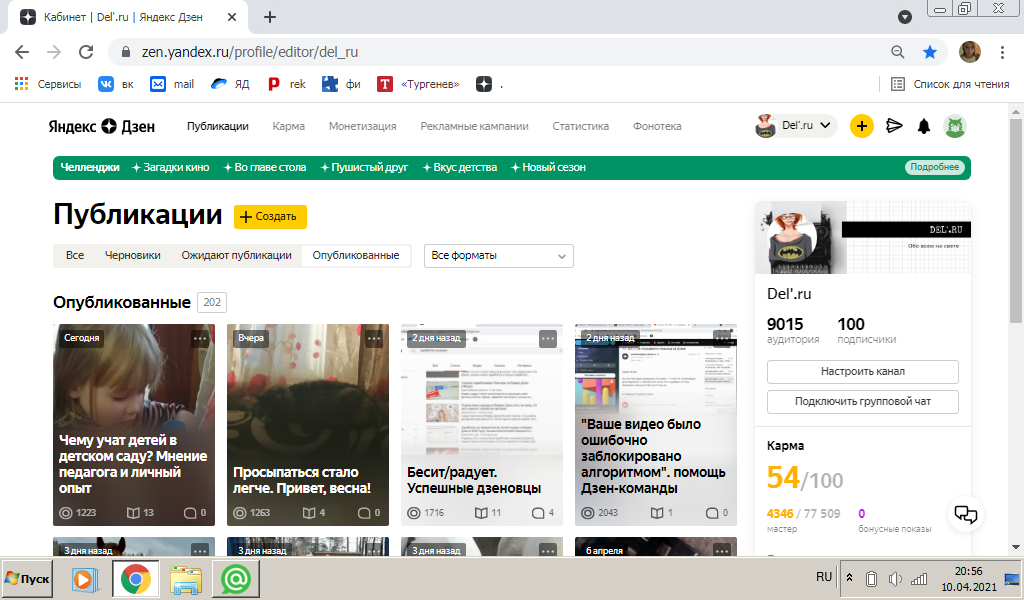Open the Вкус детства challenge link
The width and height of the screenshot is (1024, 600).
coord(460,167)
